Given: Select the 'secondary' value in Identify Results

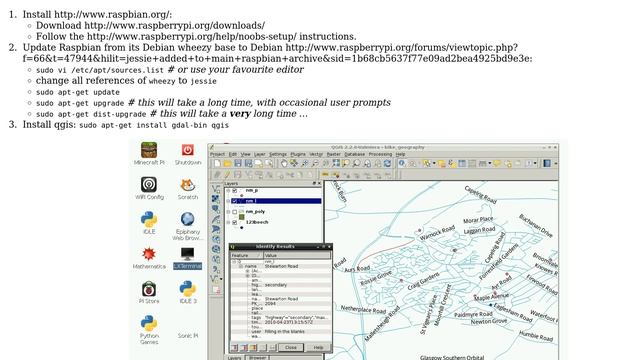Looking at the screenshot, I should click(276, 285).
